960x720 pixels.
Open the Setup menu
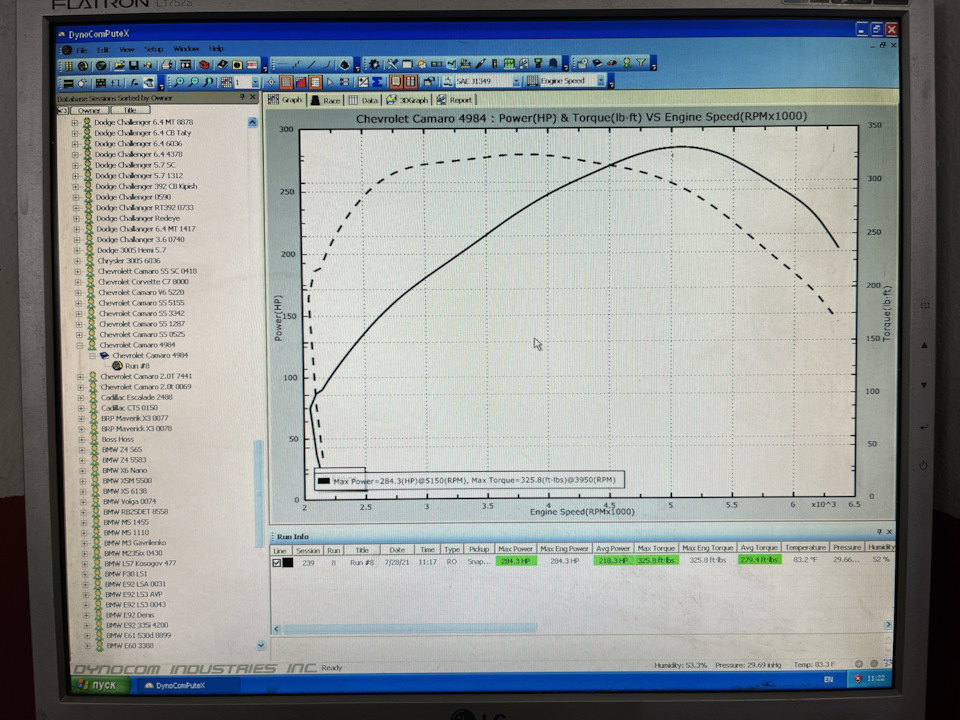[154, 49]
